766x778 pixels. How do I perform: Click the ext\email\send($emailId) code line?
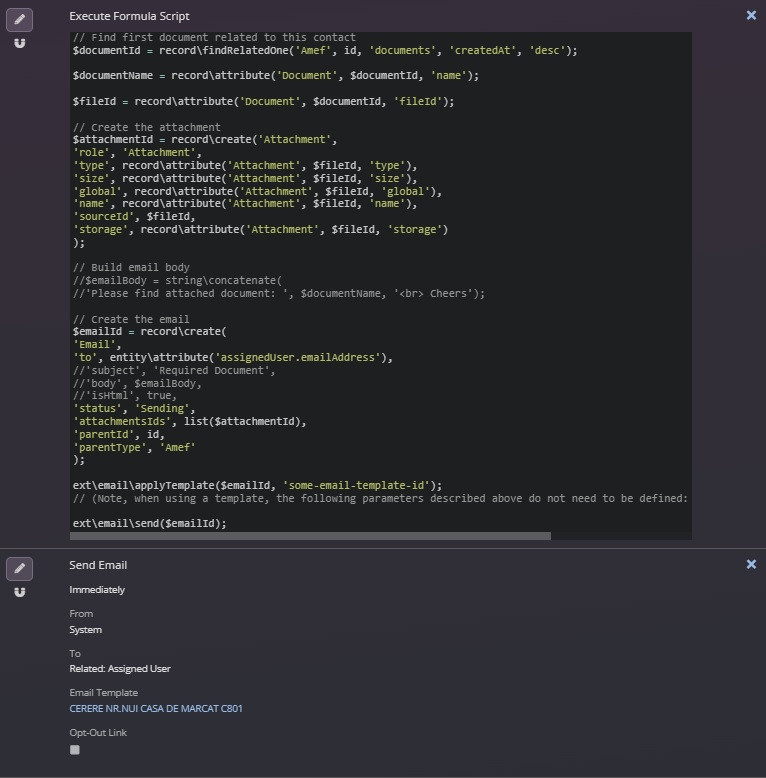[x=150, y=523]
